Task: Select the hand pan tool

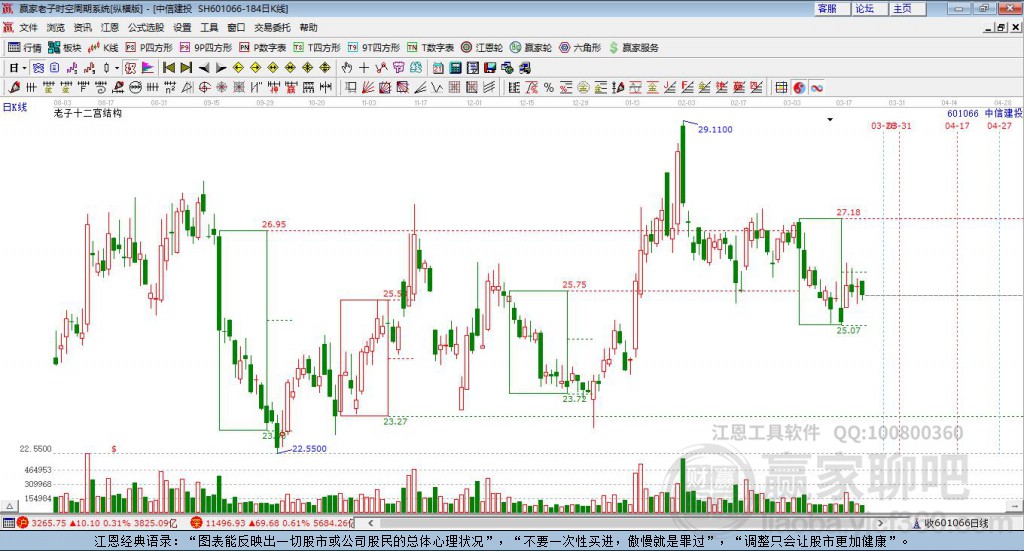Action: click(x=347, y=68)
